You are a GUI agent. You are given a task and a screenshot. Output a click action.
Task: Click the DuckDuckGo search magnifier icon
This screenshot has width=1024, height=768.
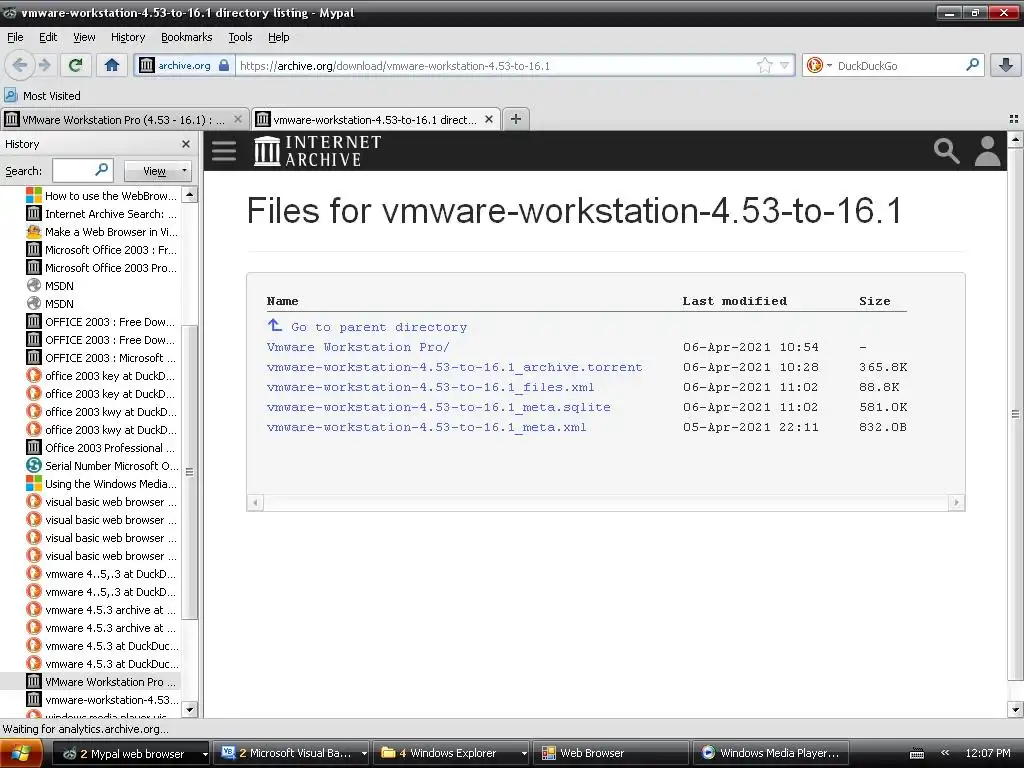(972, 65)
